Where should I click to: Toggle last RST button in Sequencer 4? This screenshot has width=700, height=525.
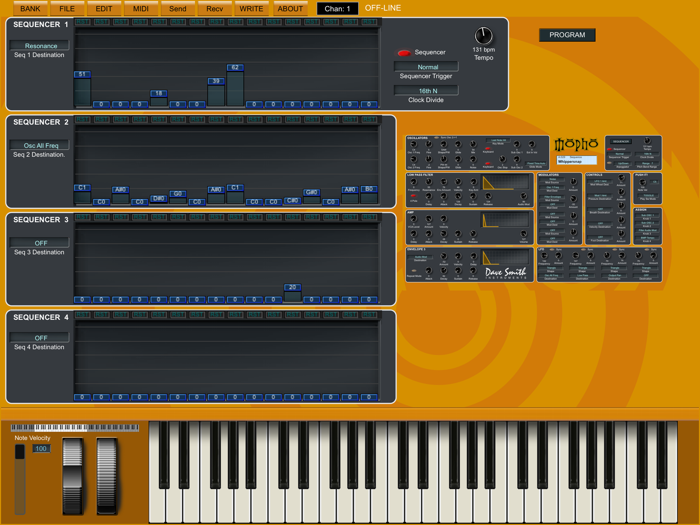tap(369, 315)
